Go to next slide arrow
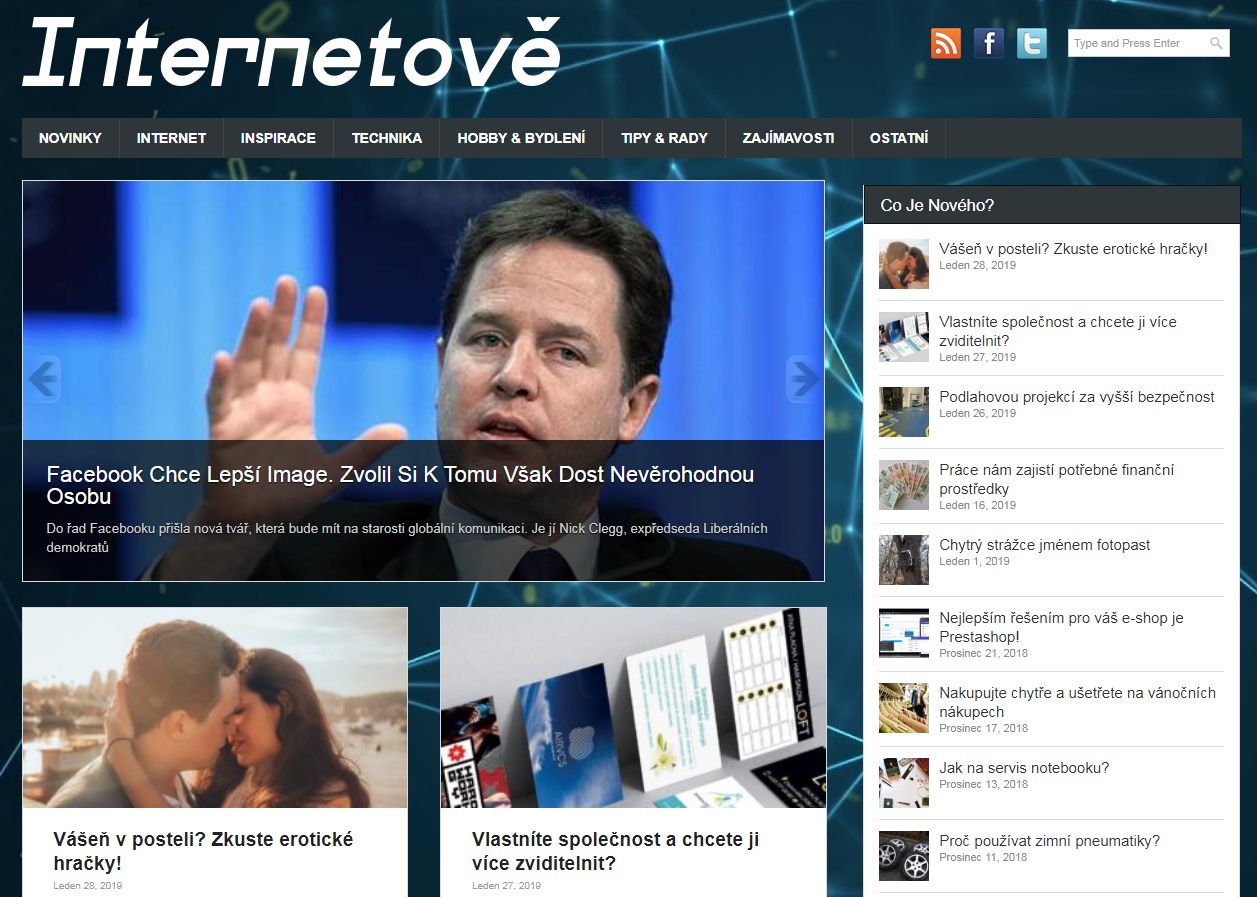Viewport: 1257px width, 897px height. tap(804, 379)
